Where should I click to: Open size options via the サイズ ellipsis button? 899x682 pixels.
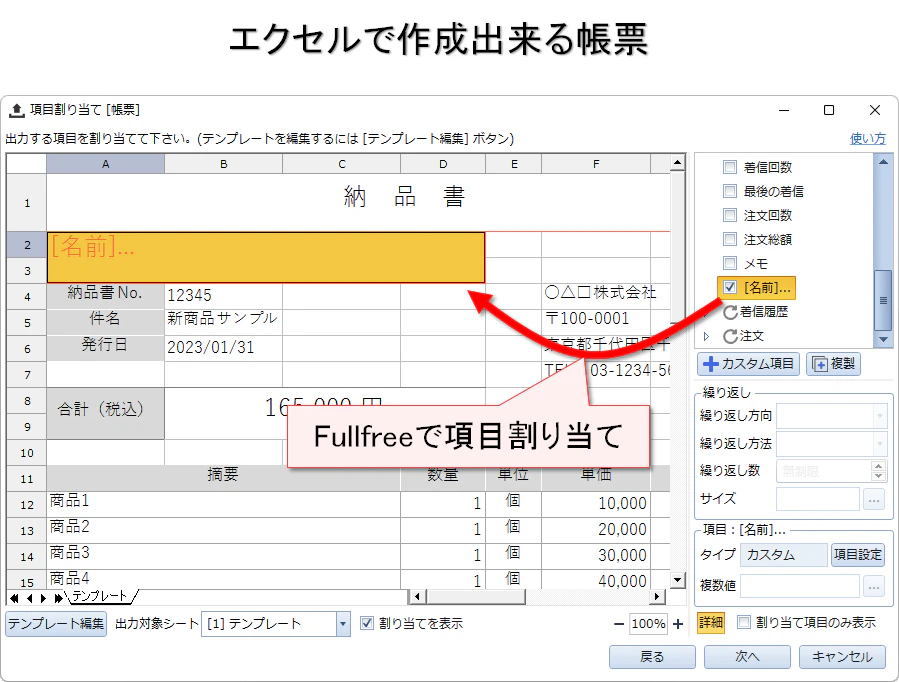tap(875, 499)
